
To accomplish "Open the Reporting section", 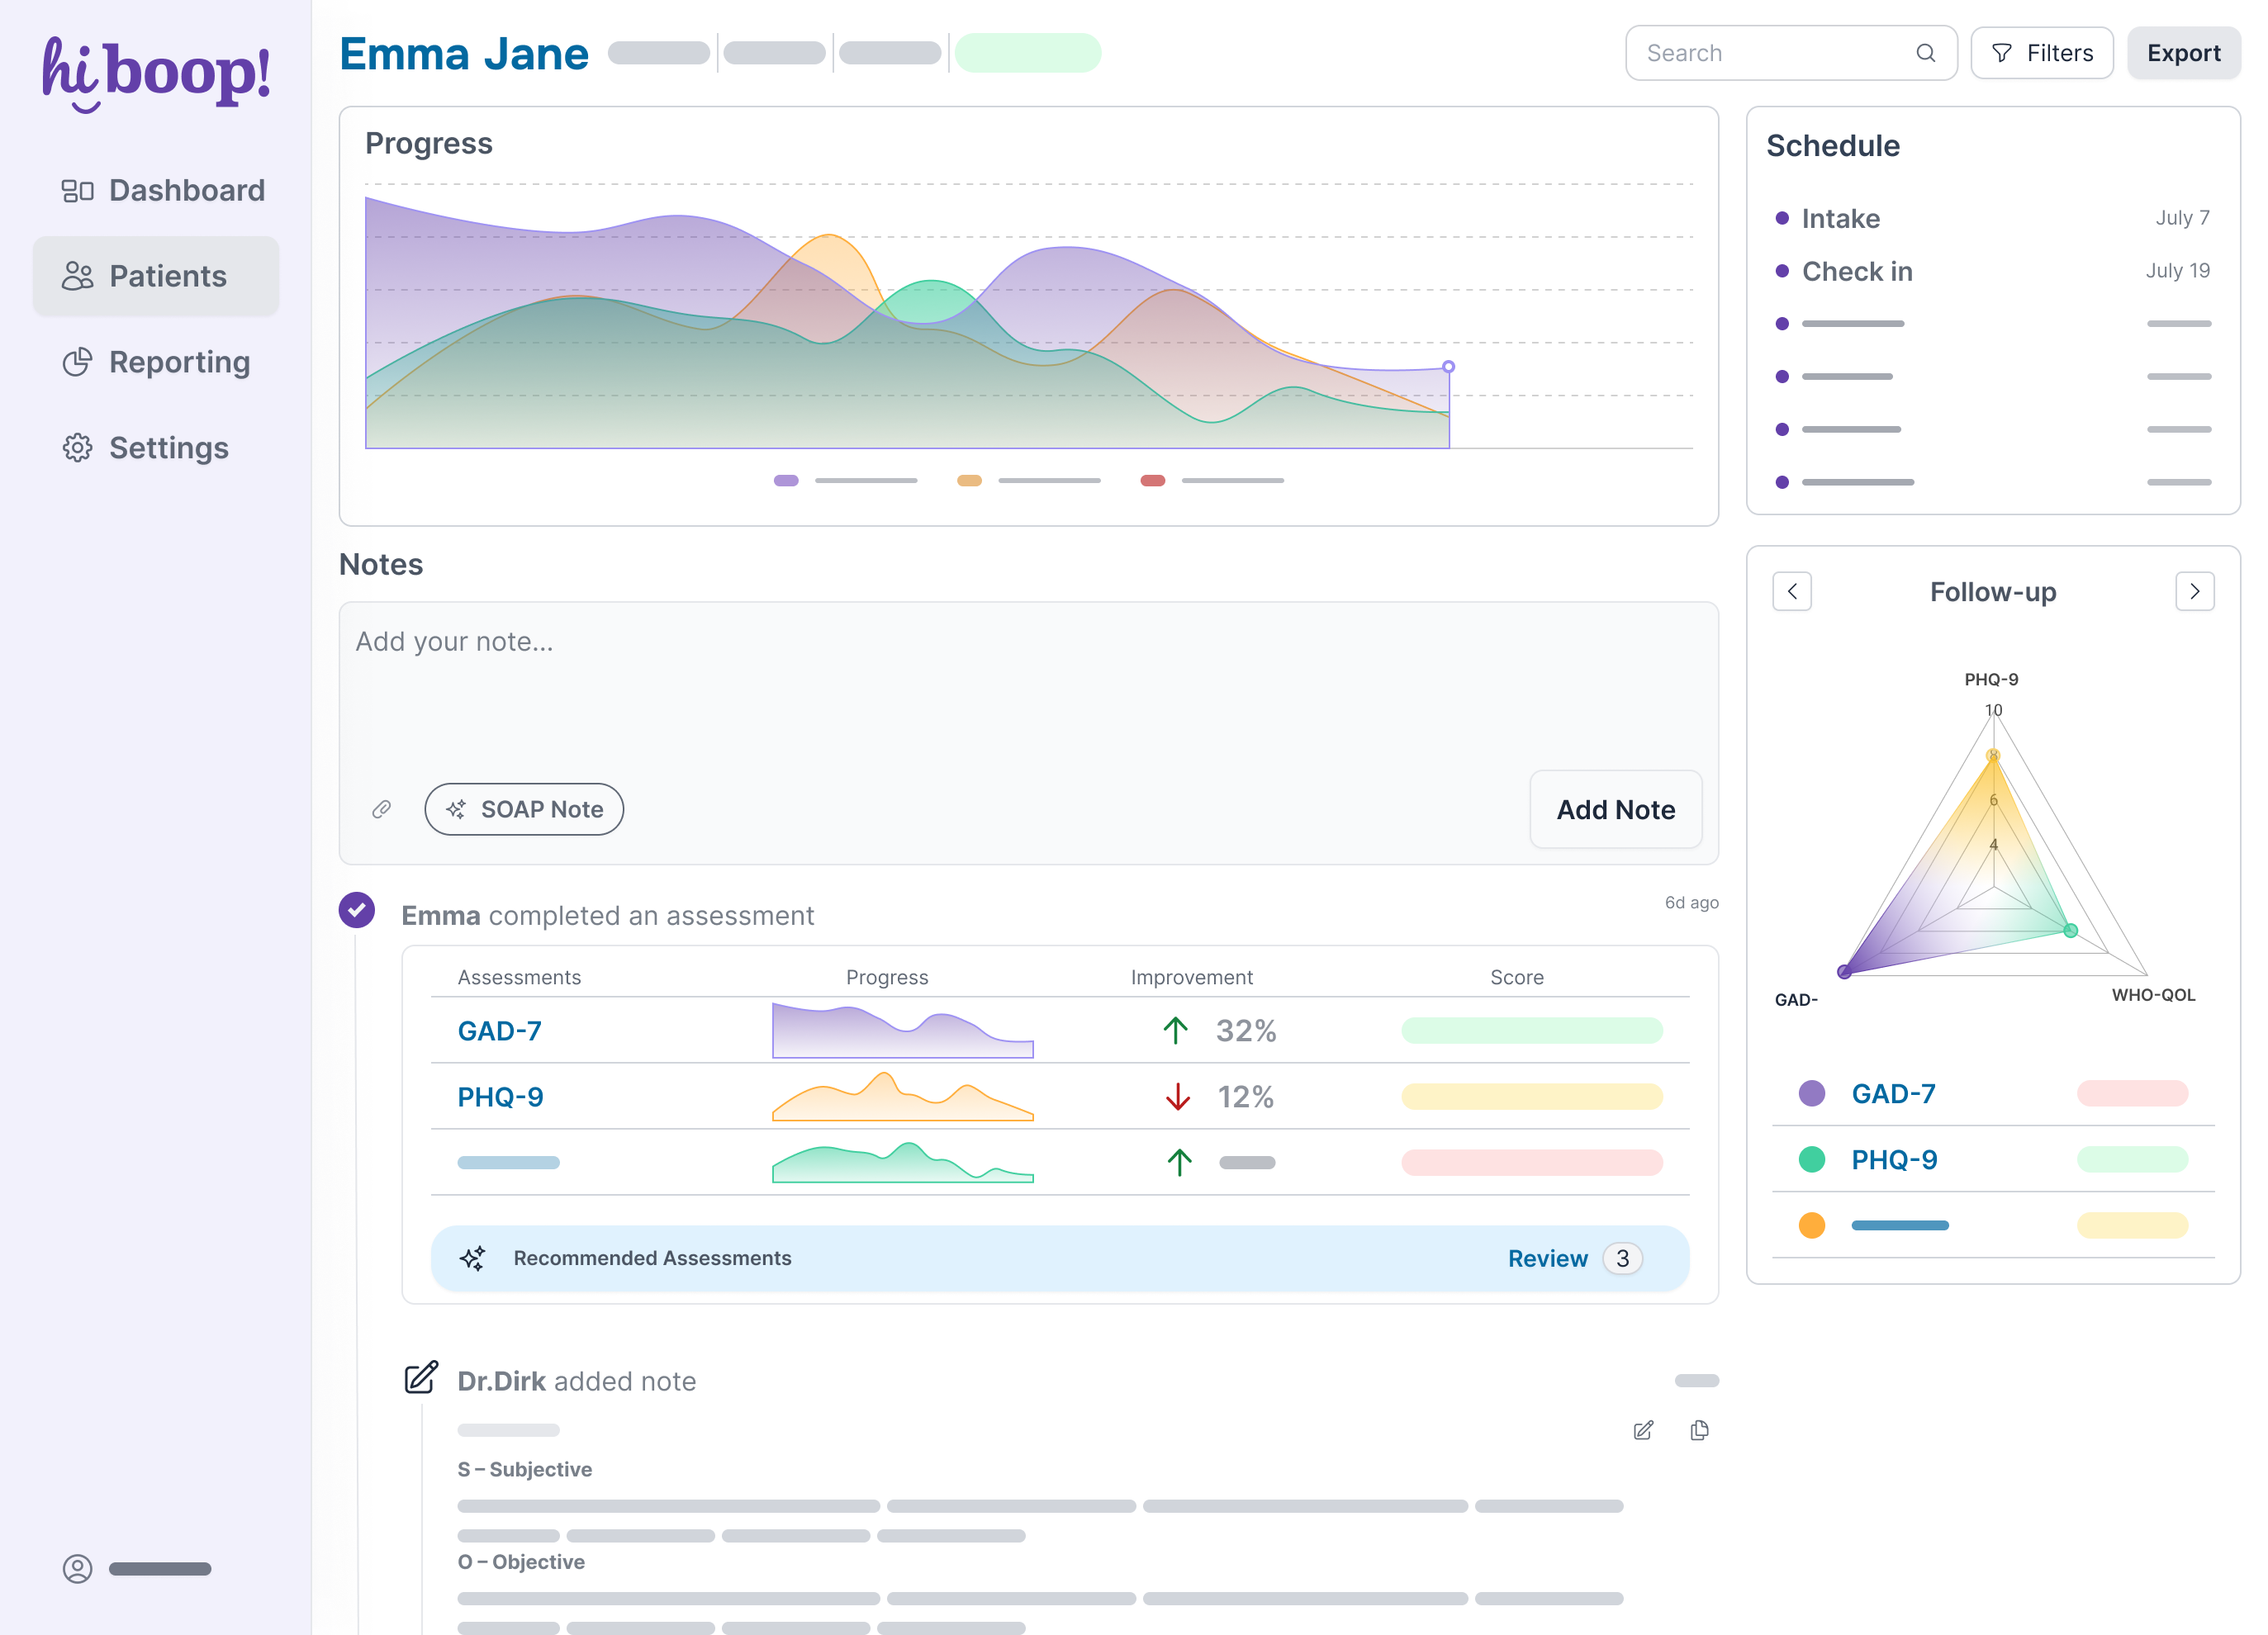I will pos(179,362).
